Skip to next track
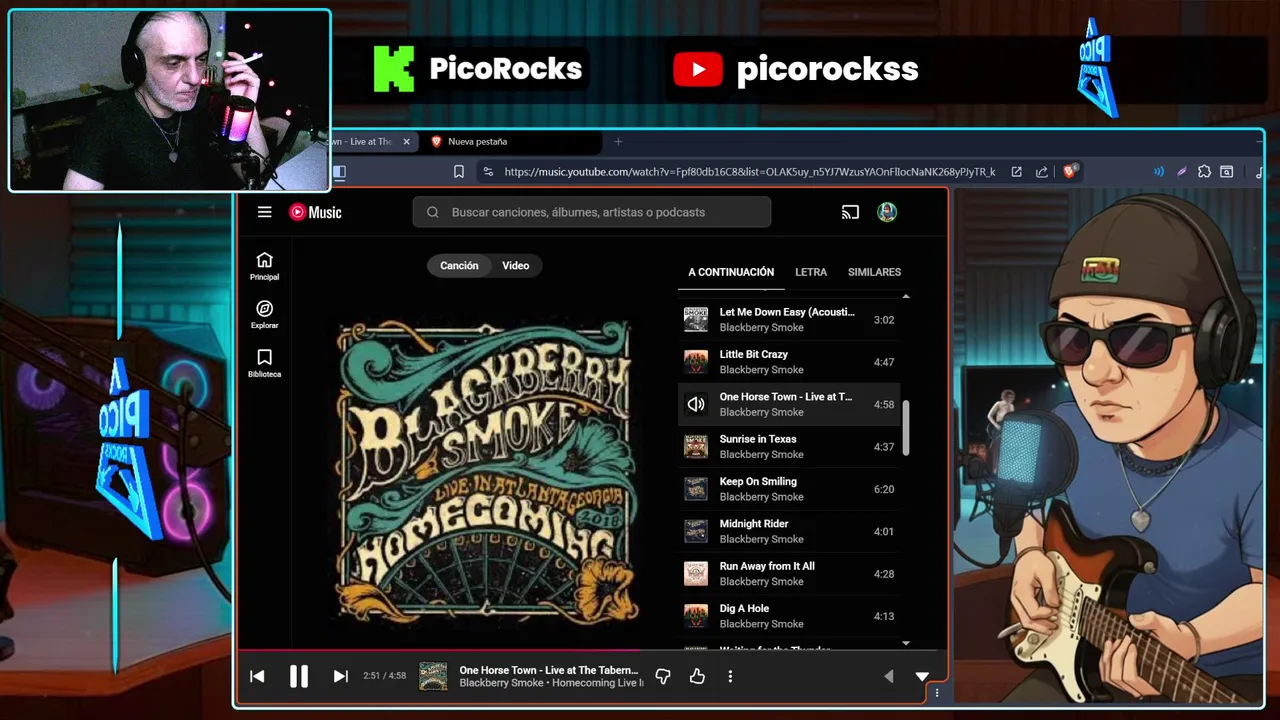 [x=340, y=676]
